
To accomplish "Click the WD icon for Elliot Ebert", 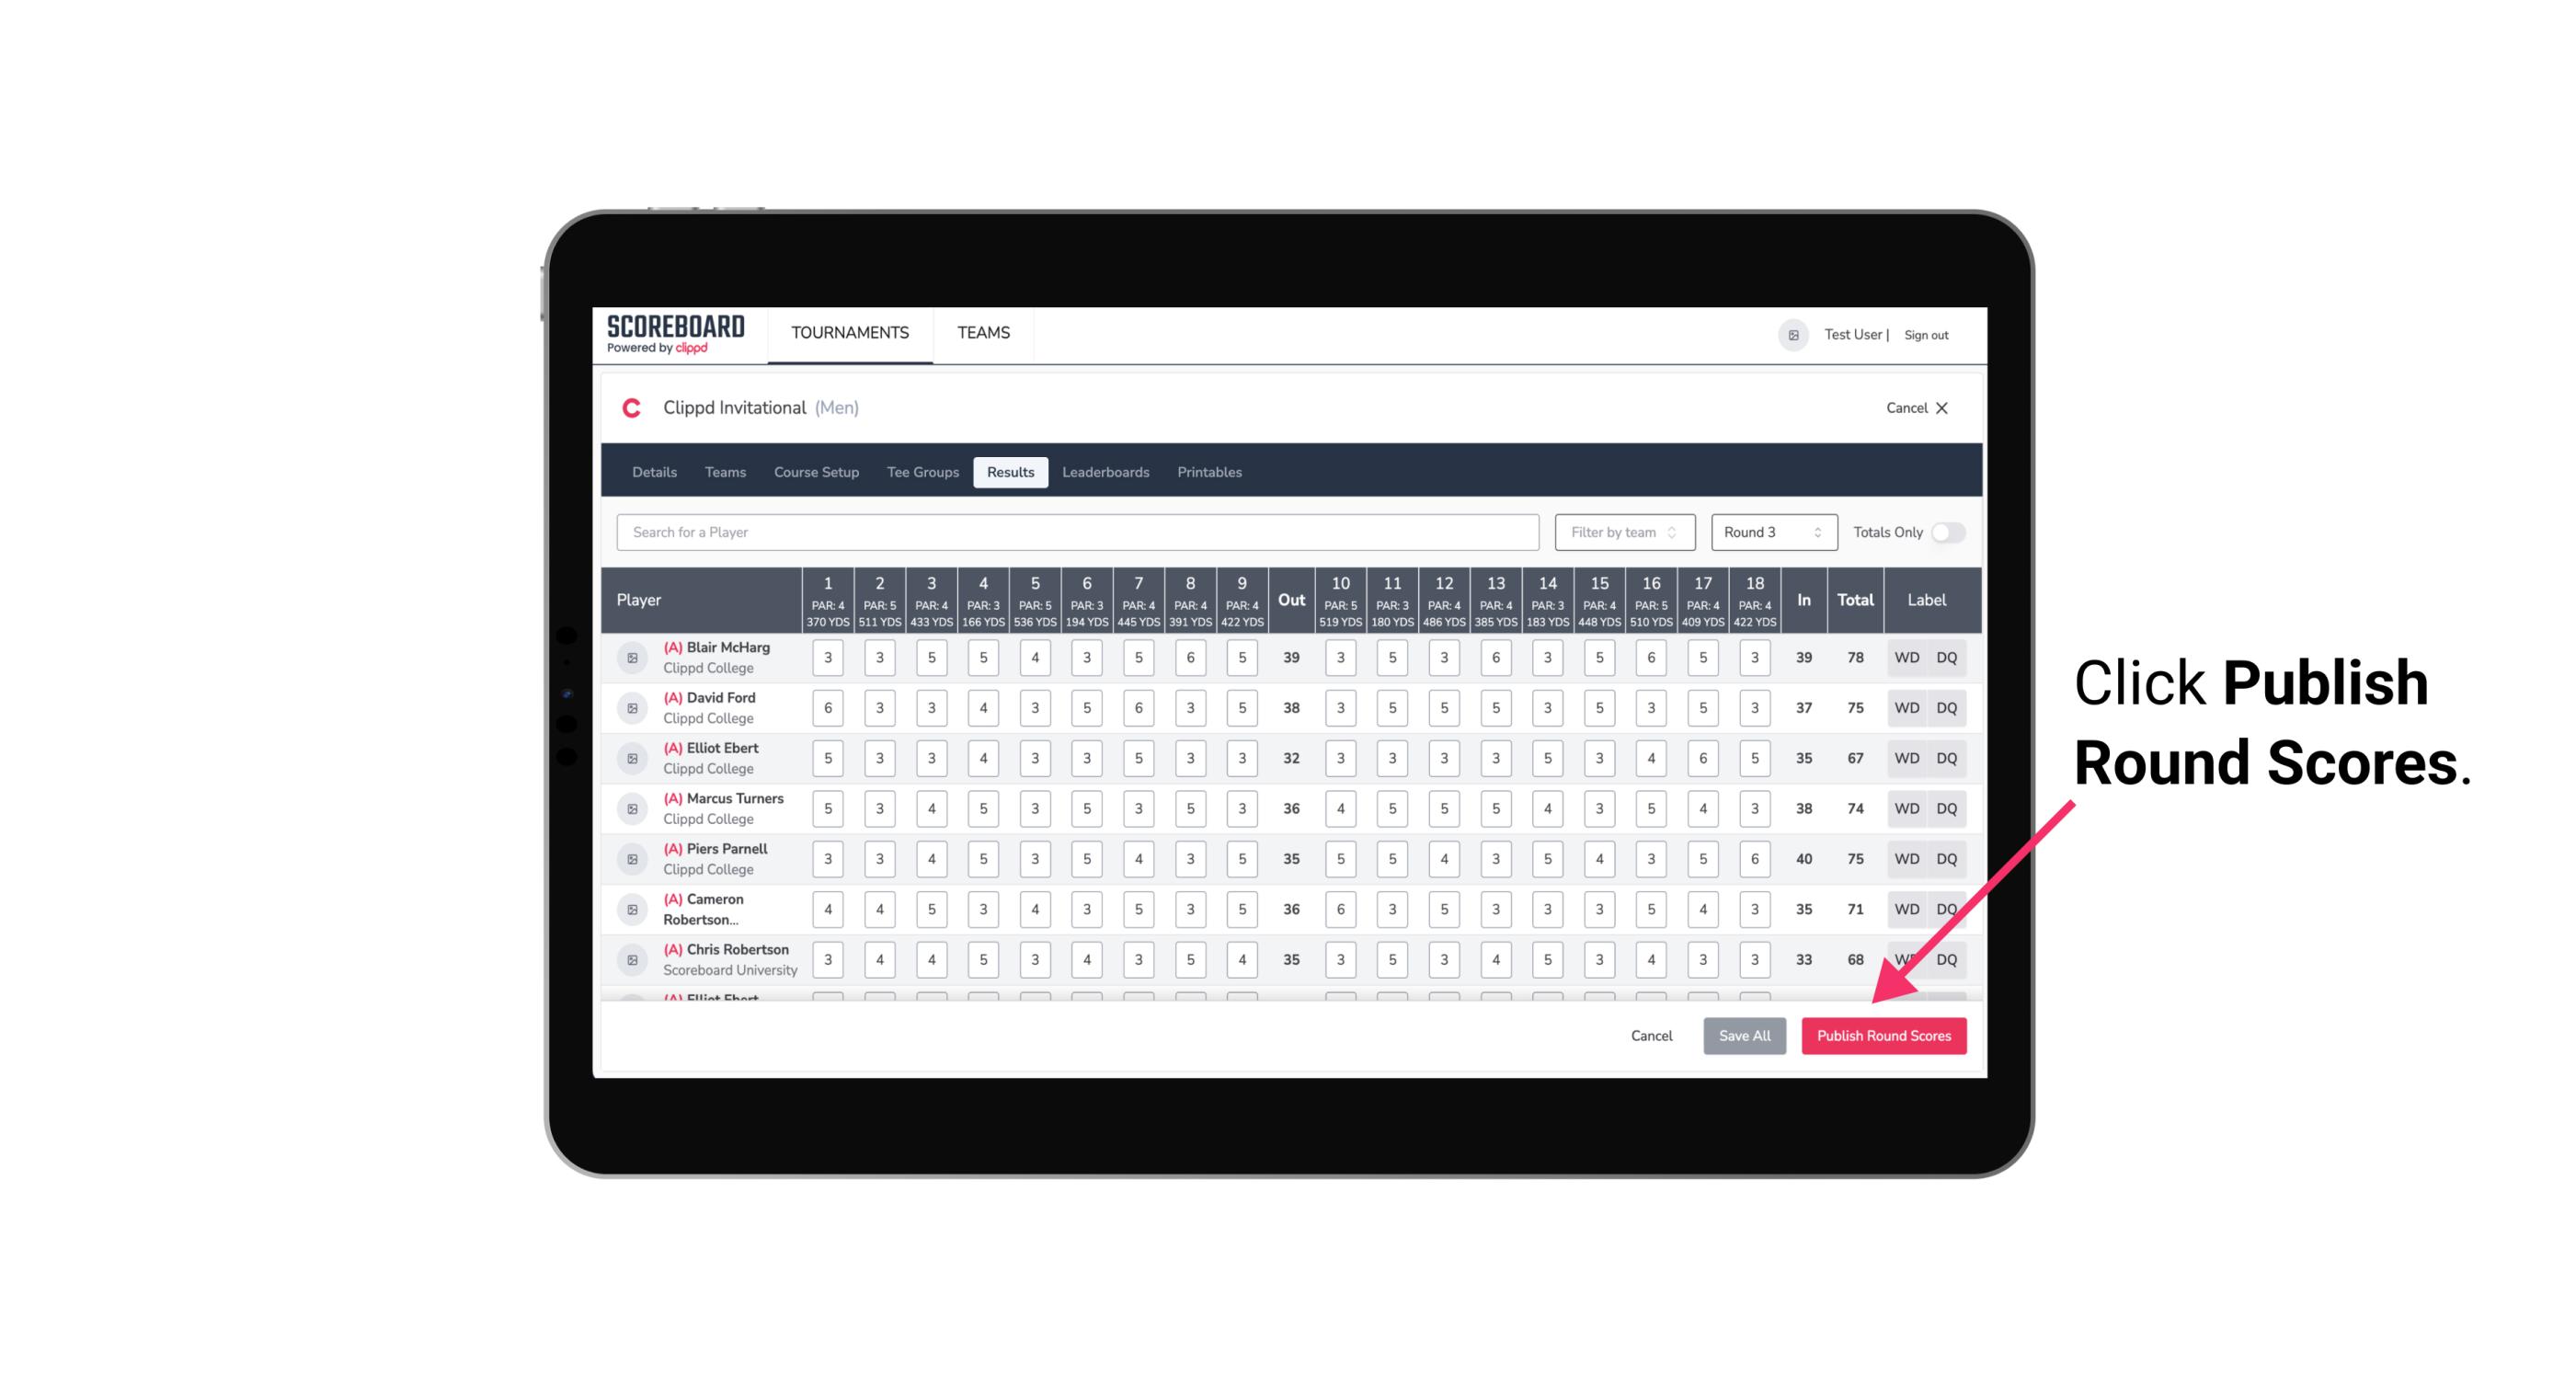I will (x=1907, y=758).
